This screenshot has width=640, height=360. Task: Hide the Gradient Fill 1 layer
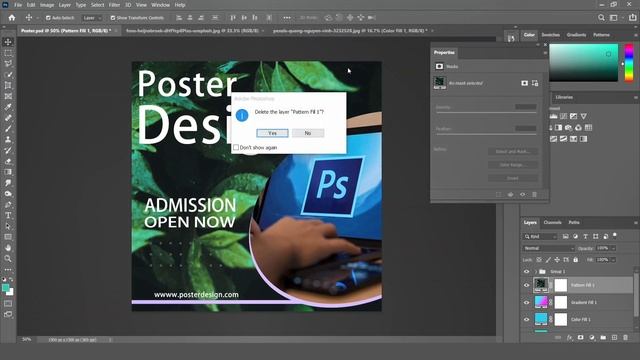click(527, 302)
